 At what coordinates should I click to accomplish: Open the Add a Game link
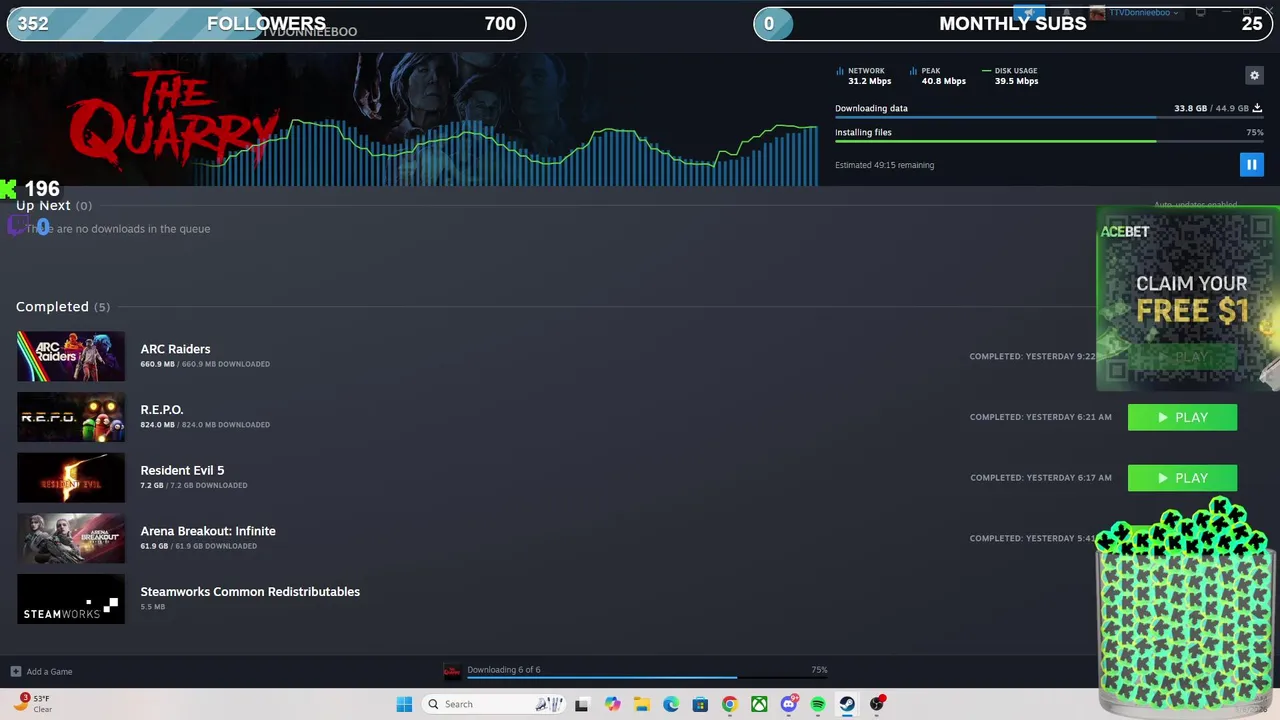49,671
